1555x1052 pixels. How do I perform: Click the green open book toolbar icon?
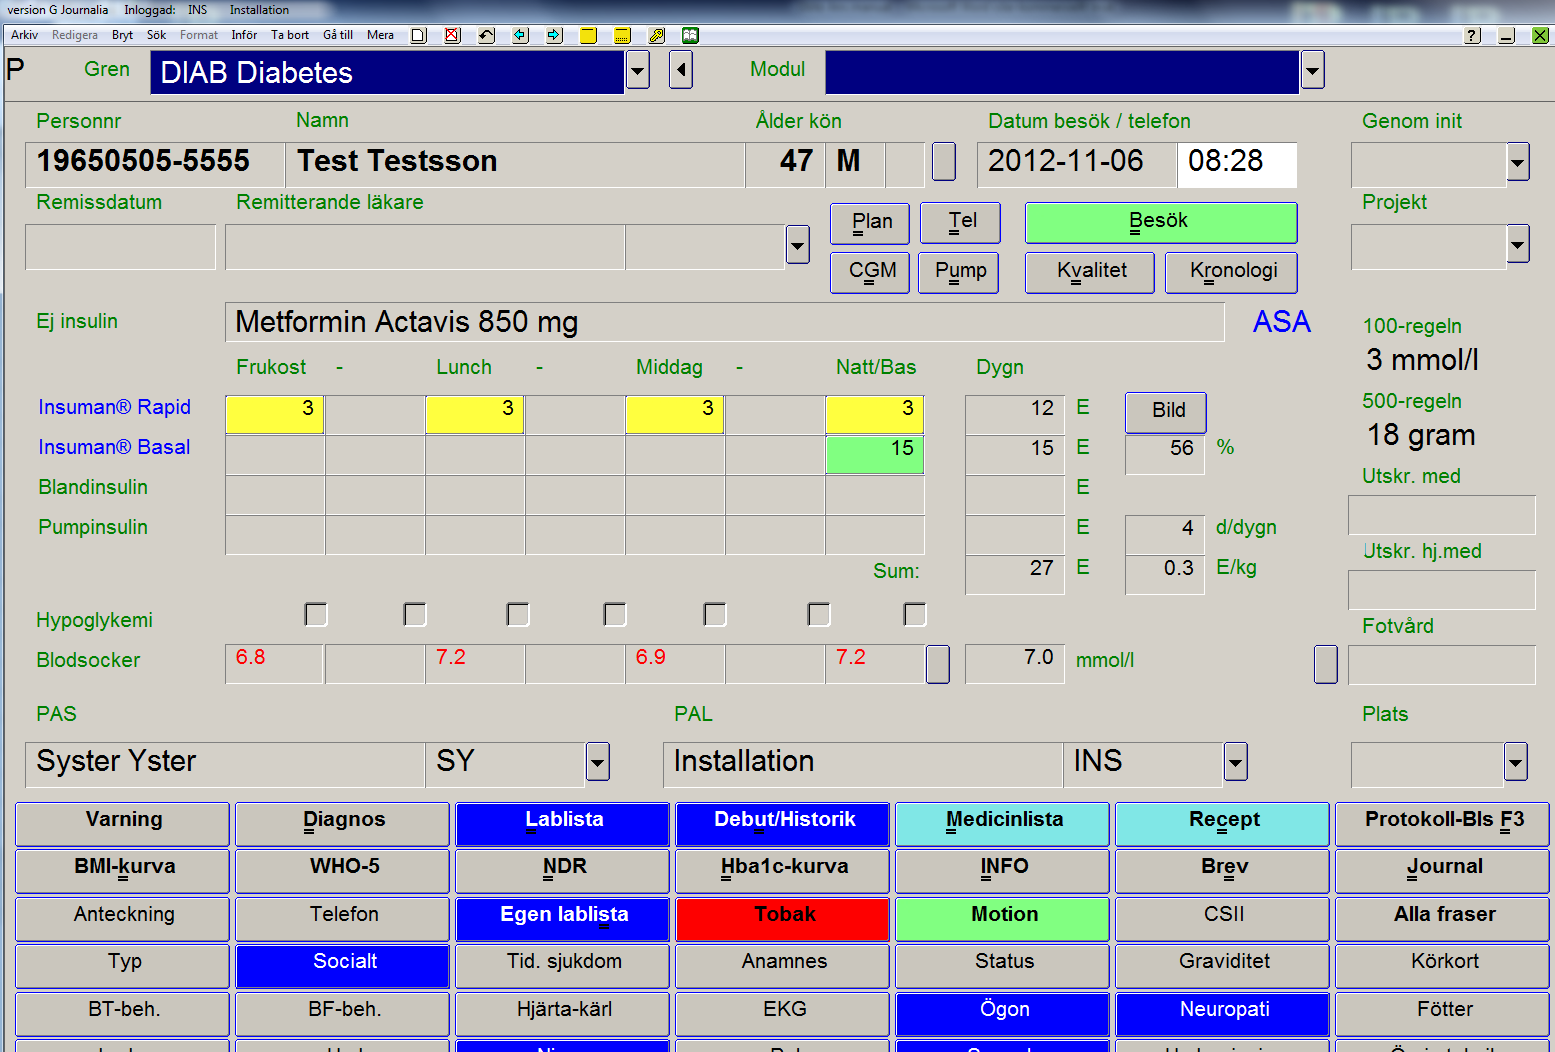(x=690, y=35)
